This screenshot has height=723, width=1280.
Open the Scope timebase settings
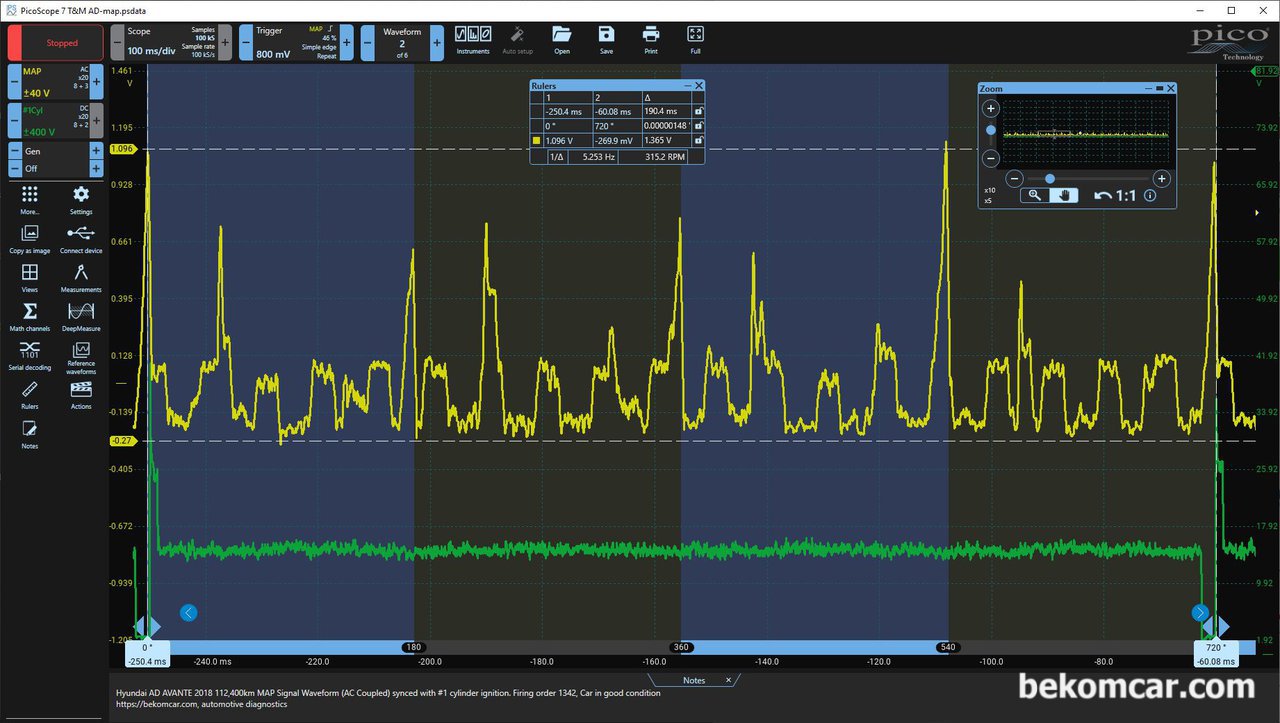tap(171, 43)
